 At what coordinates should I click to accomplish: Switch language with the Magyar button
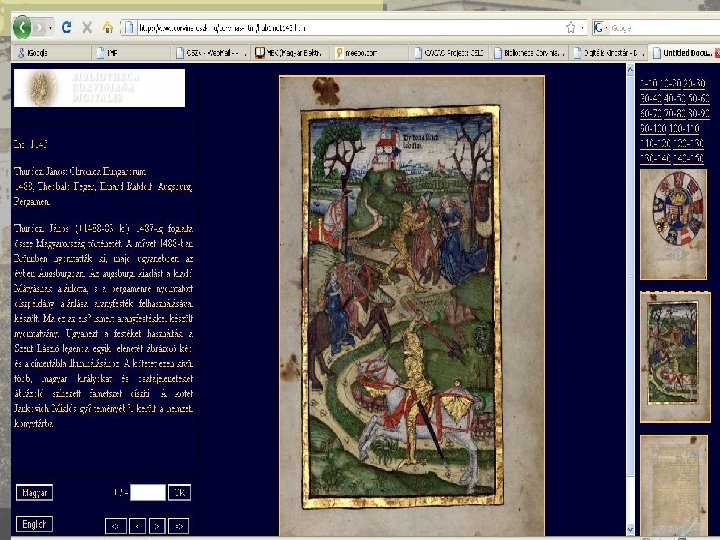(x=34, y=493)
